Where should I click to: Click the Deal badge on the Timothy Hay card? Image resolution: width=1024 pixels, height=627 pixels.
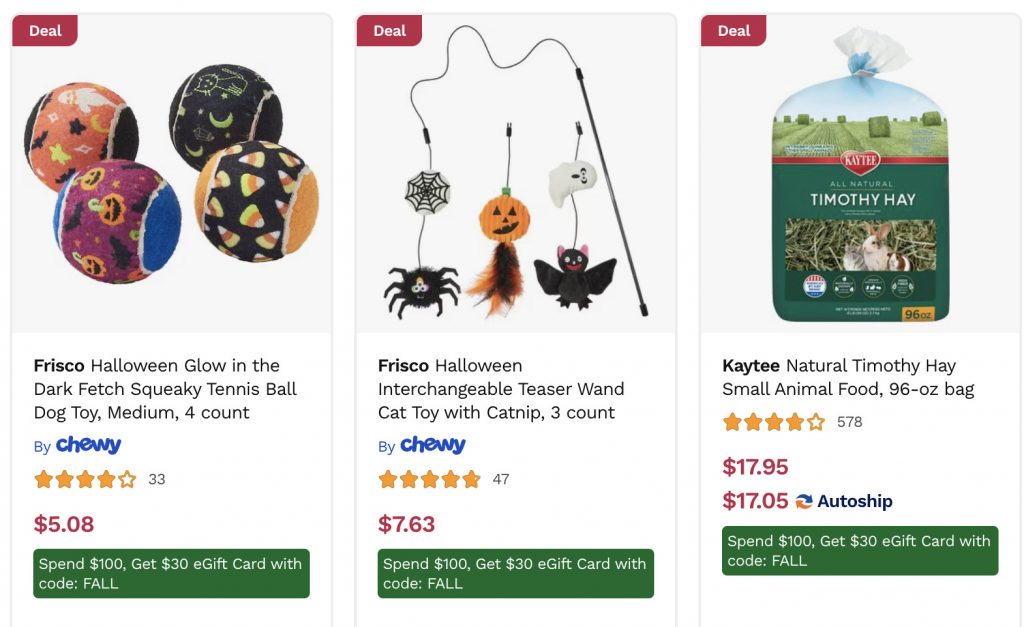pos(733,31)
